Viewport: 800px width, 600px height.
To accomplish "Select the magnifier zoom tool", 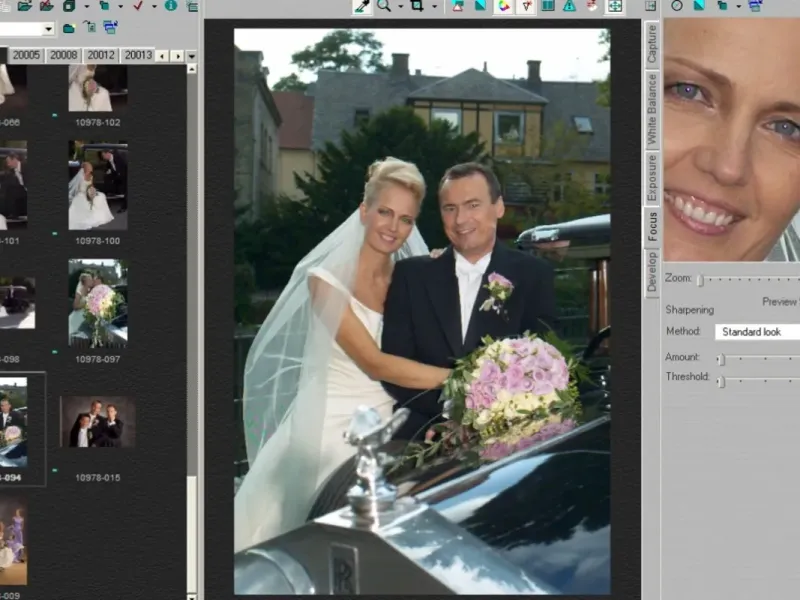I will click(384, 6).
